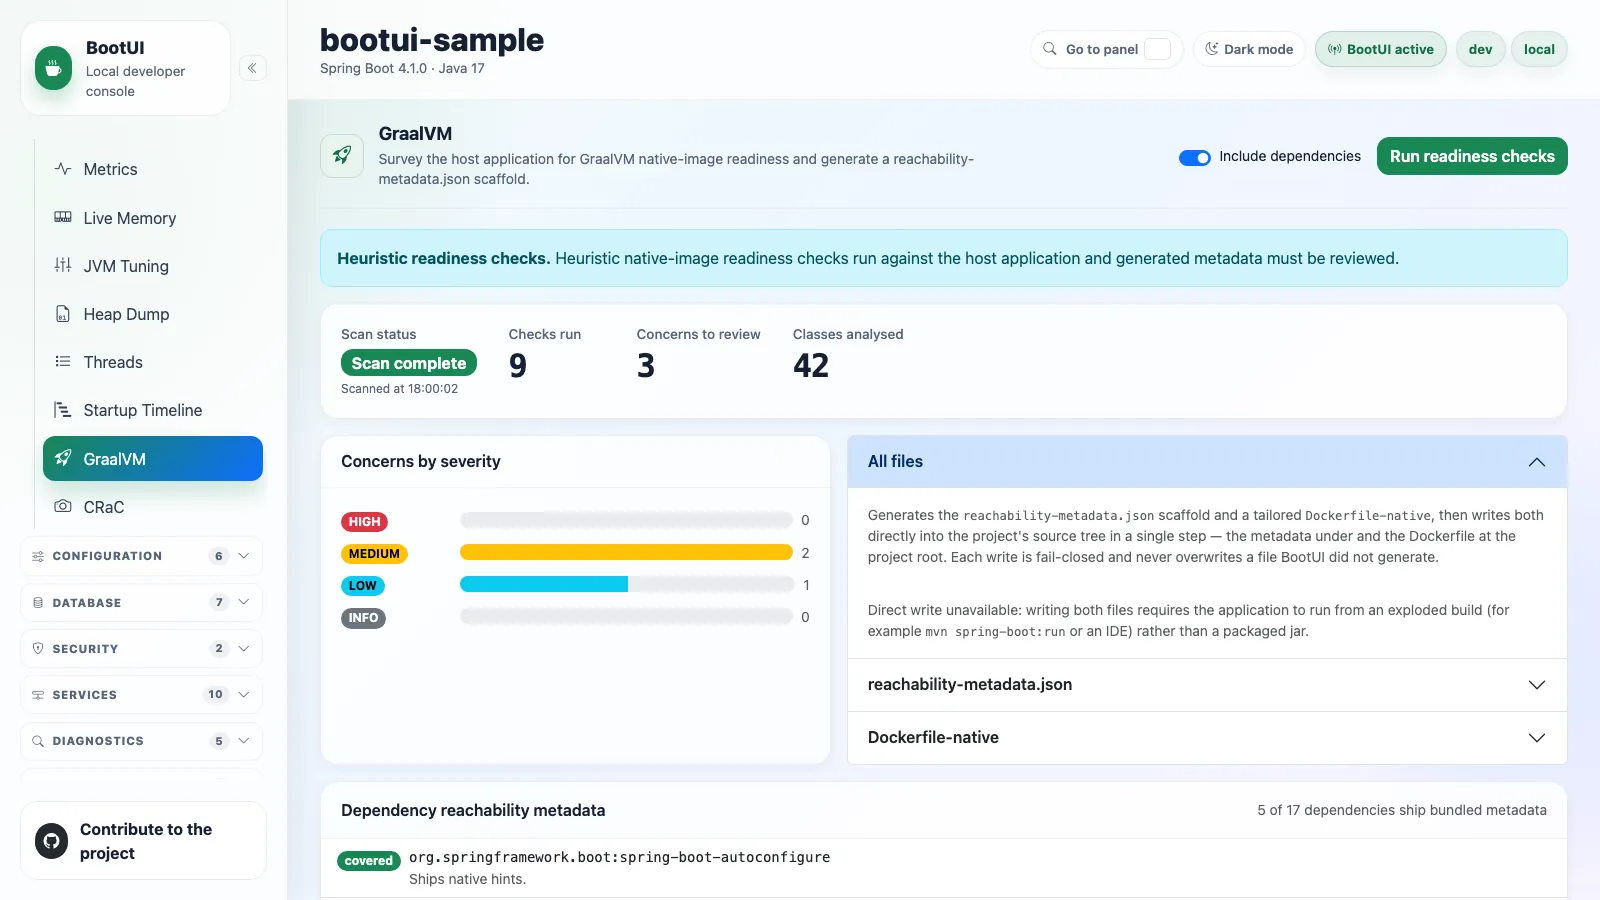Screen dimensions: 1600x900
Task: Click the org.springframework.boot:spring-boot-autoconfigure text
Action: pyautogui.click(x=619, y=857)
